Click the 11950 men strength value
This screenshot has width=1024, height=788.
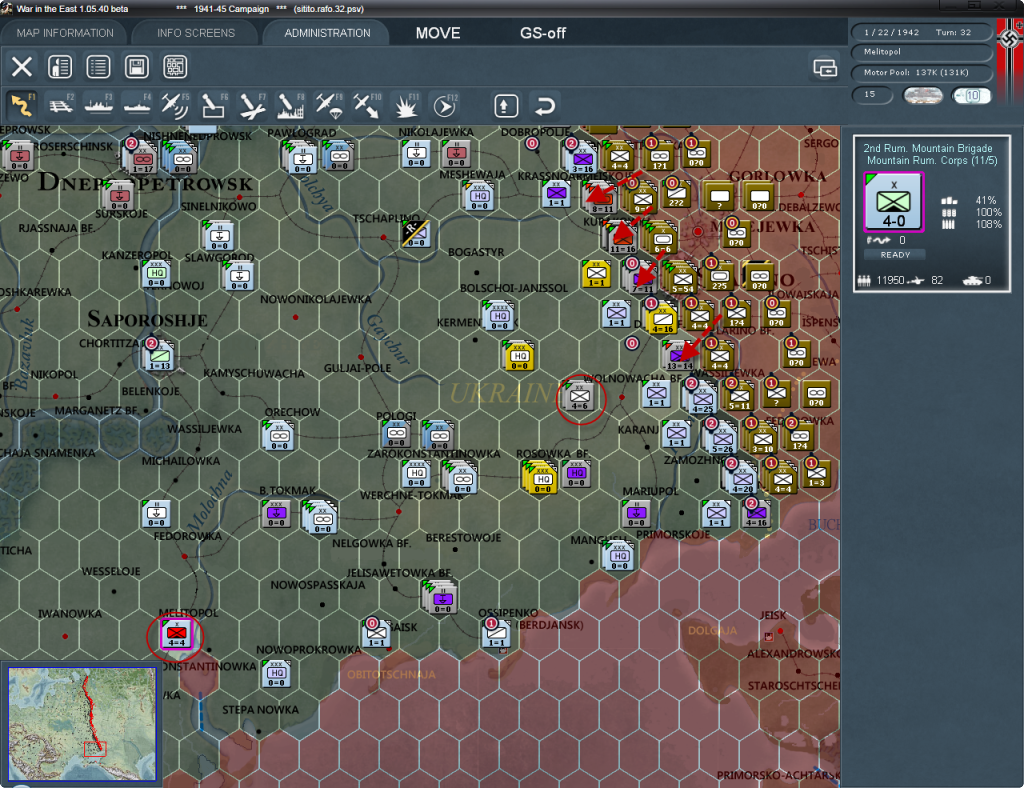click(x=890, y=280)
